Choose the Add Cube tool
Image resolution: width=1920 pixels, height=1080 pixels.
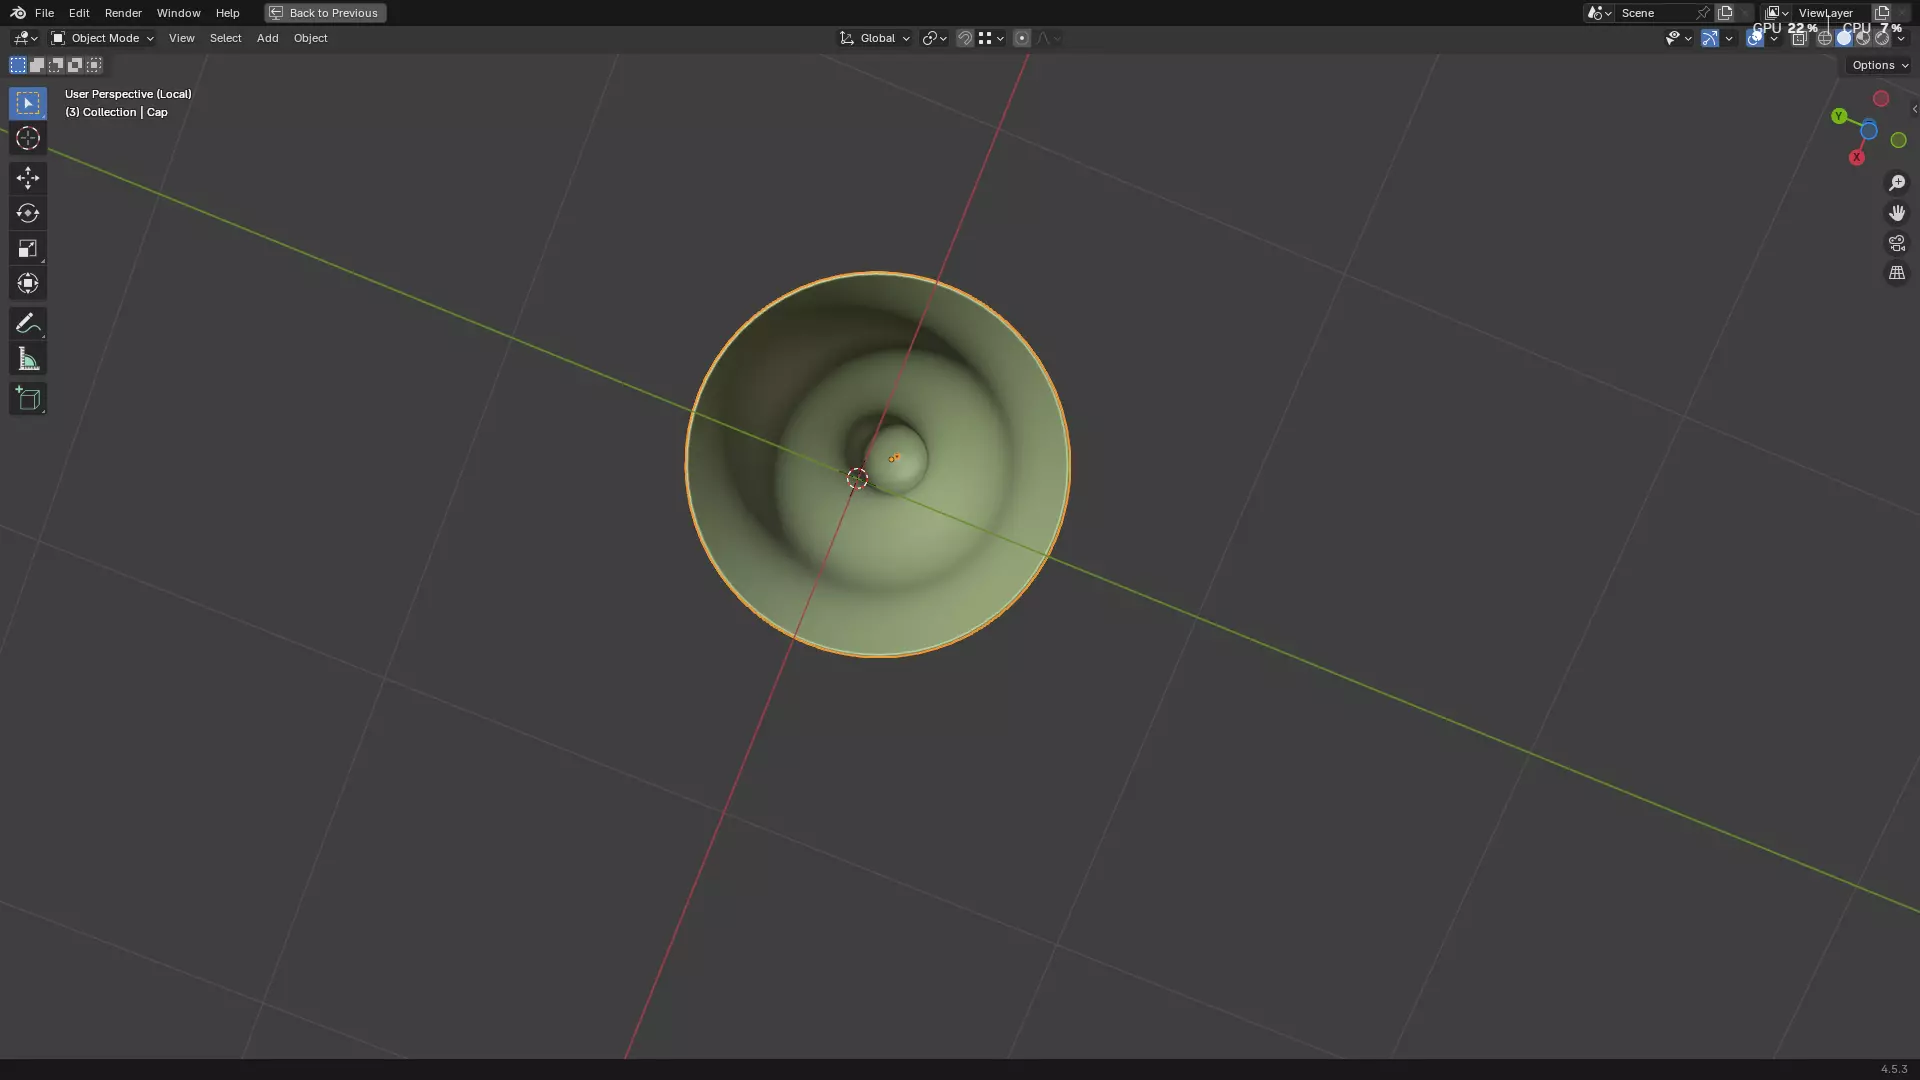coord(27,399)
